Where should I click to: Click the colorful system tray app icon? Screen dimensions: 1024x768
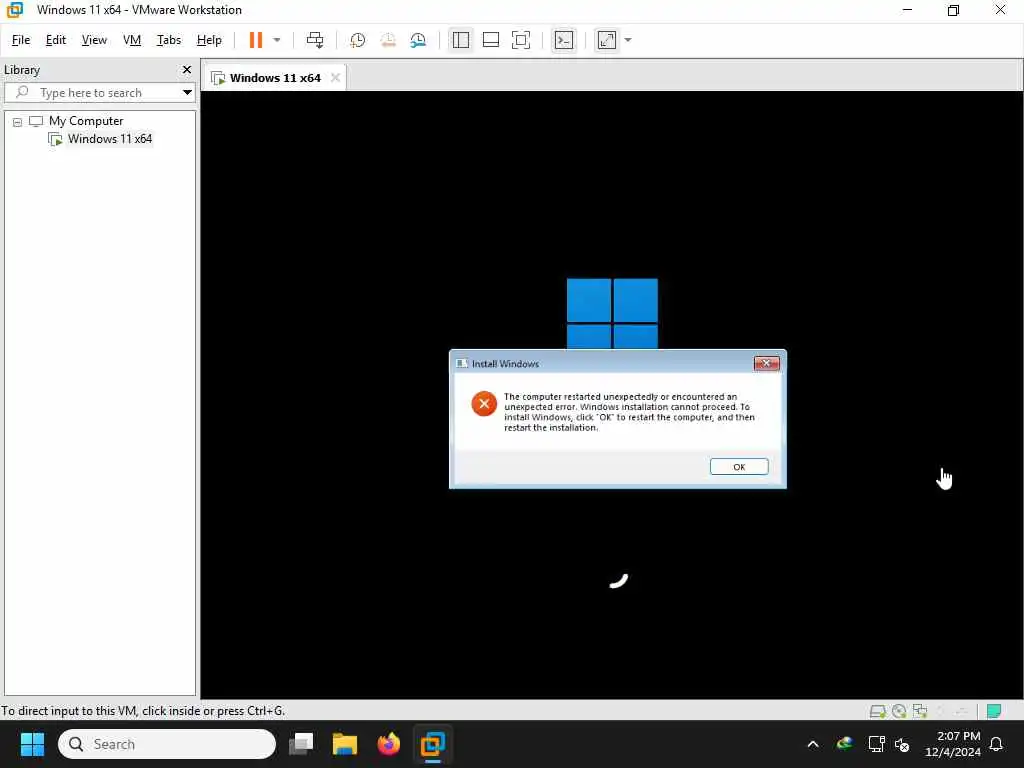click(x=844, y=744)
